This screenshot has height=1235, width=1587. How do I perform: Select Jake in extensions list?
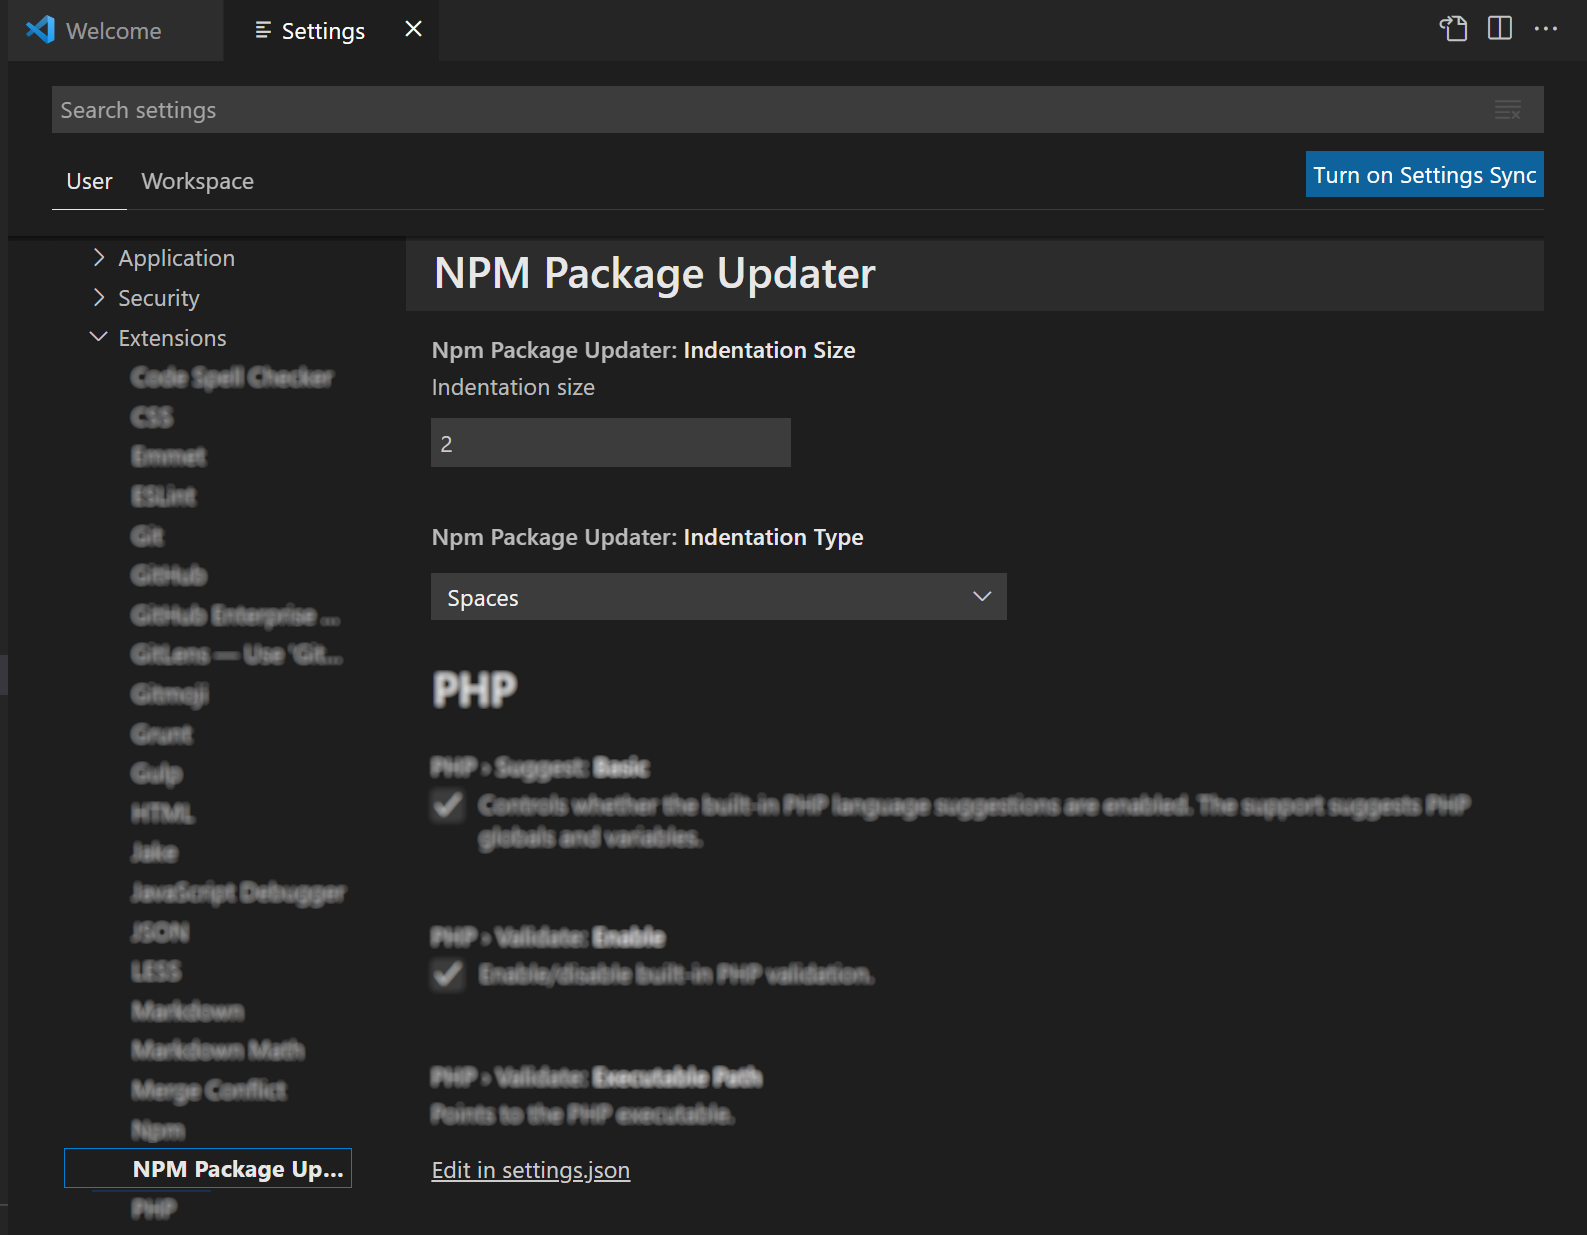[154, 852]
